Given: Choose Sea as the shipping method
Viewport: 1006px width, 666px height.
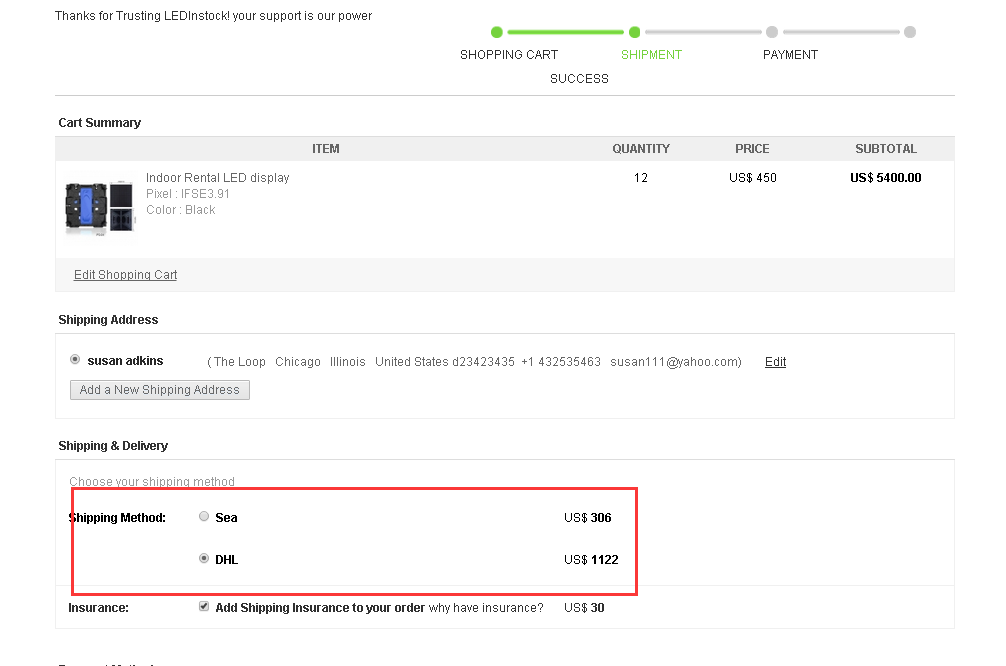Looking at the screenshot, I should point(204,517).
